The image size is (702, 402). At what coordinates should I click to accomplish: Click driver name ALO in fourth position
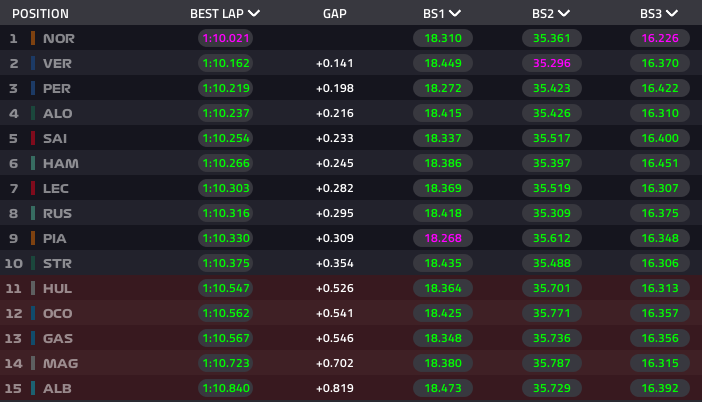click(x=57, y=113)
